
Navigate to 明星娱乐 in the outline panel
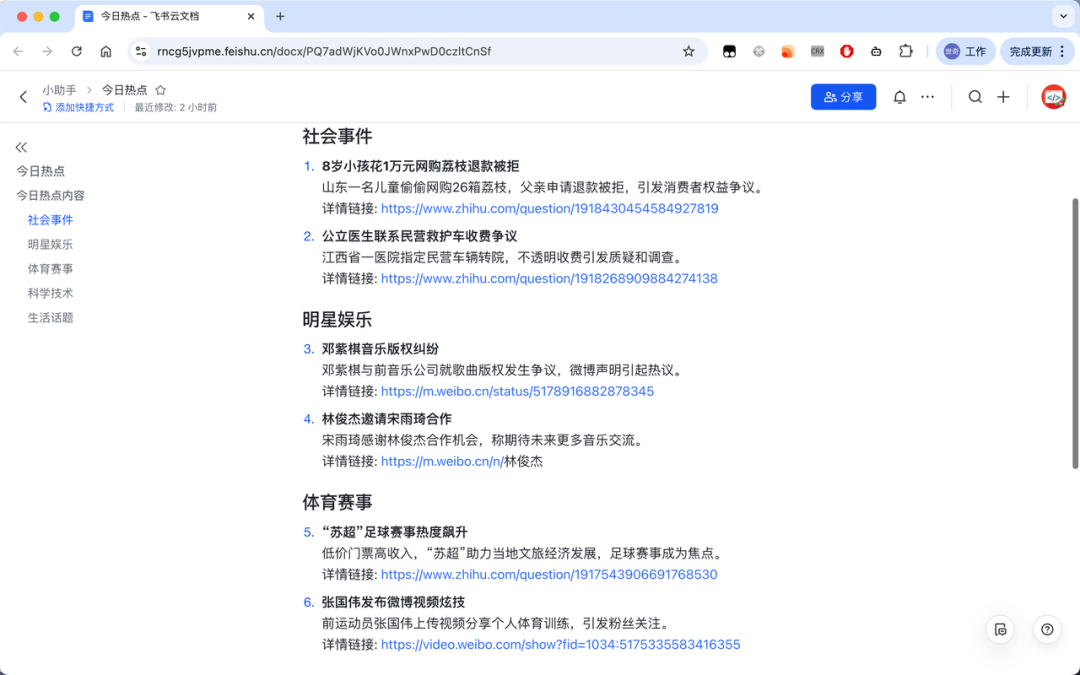point(51,243)
